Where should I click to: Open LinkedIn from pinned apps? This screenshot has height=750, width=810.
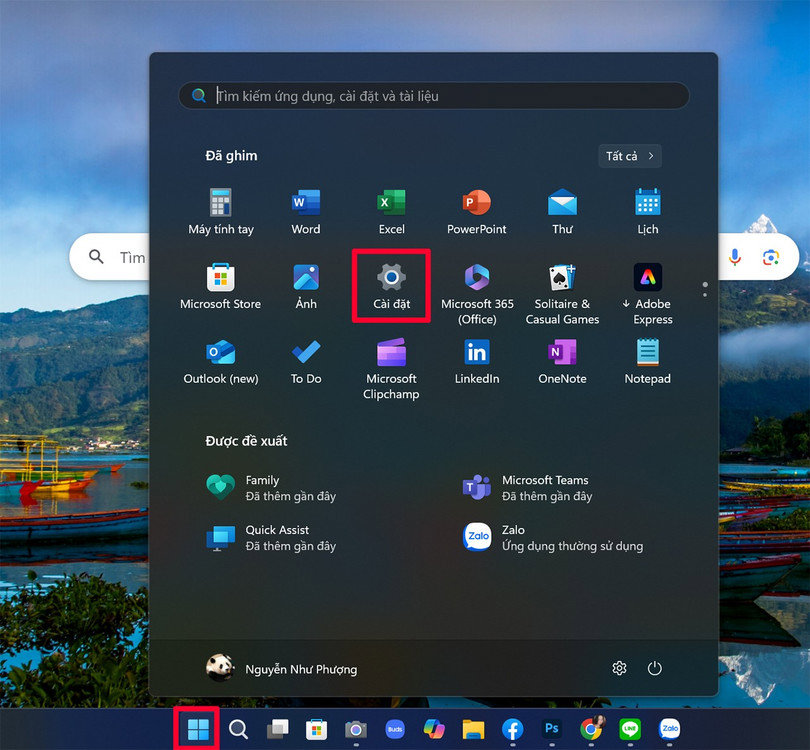point(476,355)
